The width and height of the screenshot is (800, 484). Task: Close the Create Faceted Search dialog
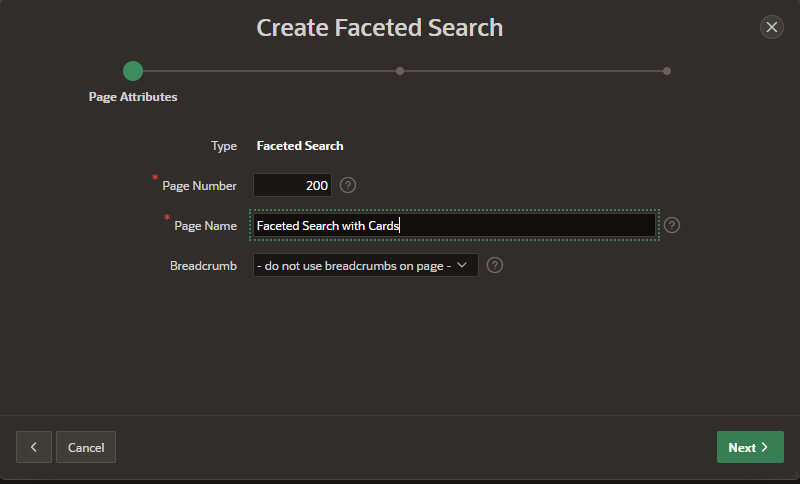(x=771, y=27)
